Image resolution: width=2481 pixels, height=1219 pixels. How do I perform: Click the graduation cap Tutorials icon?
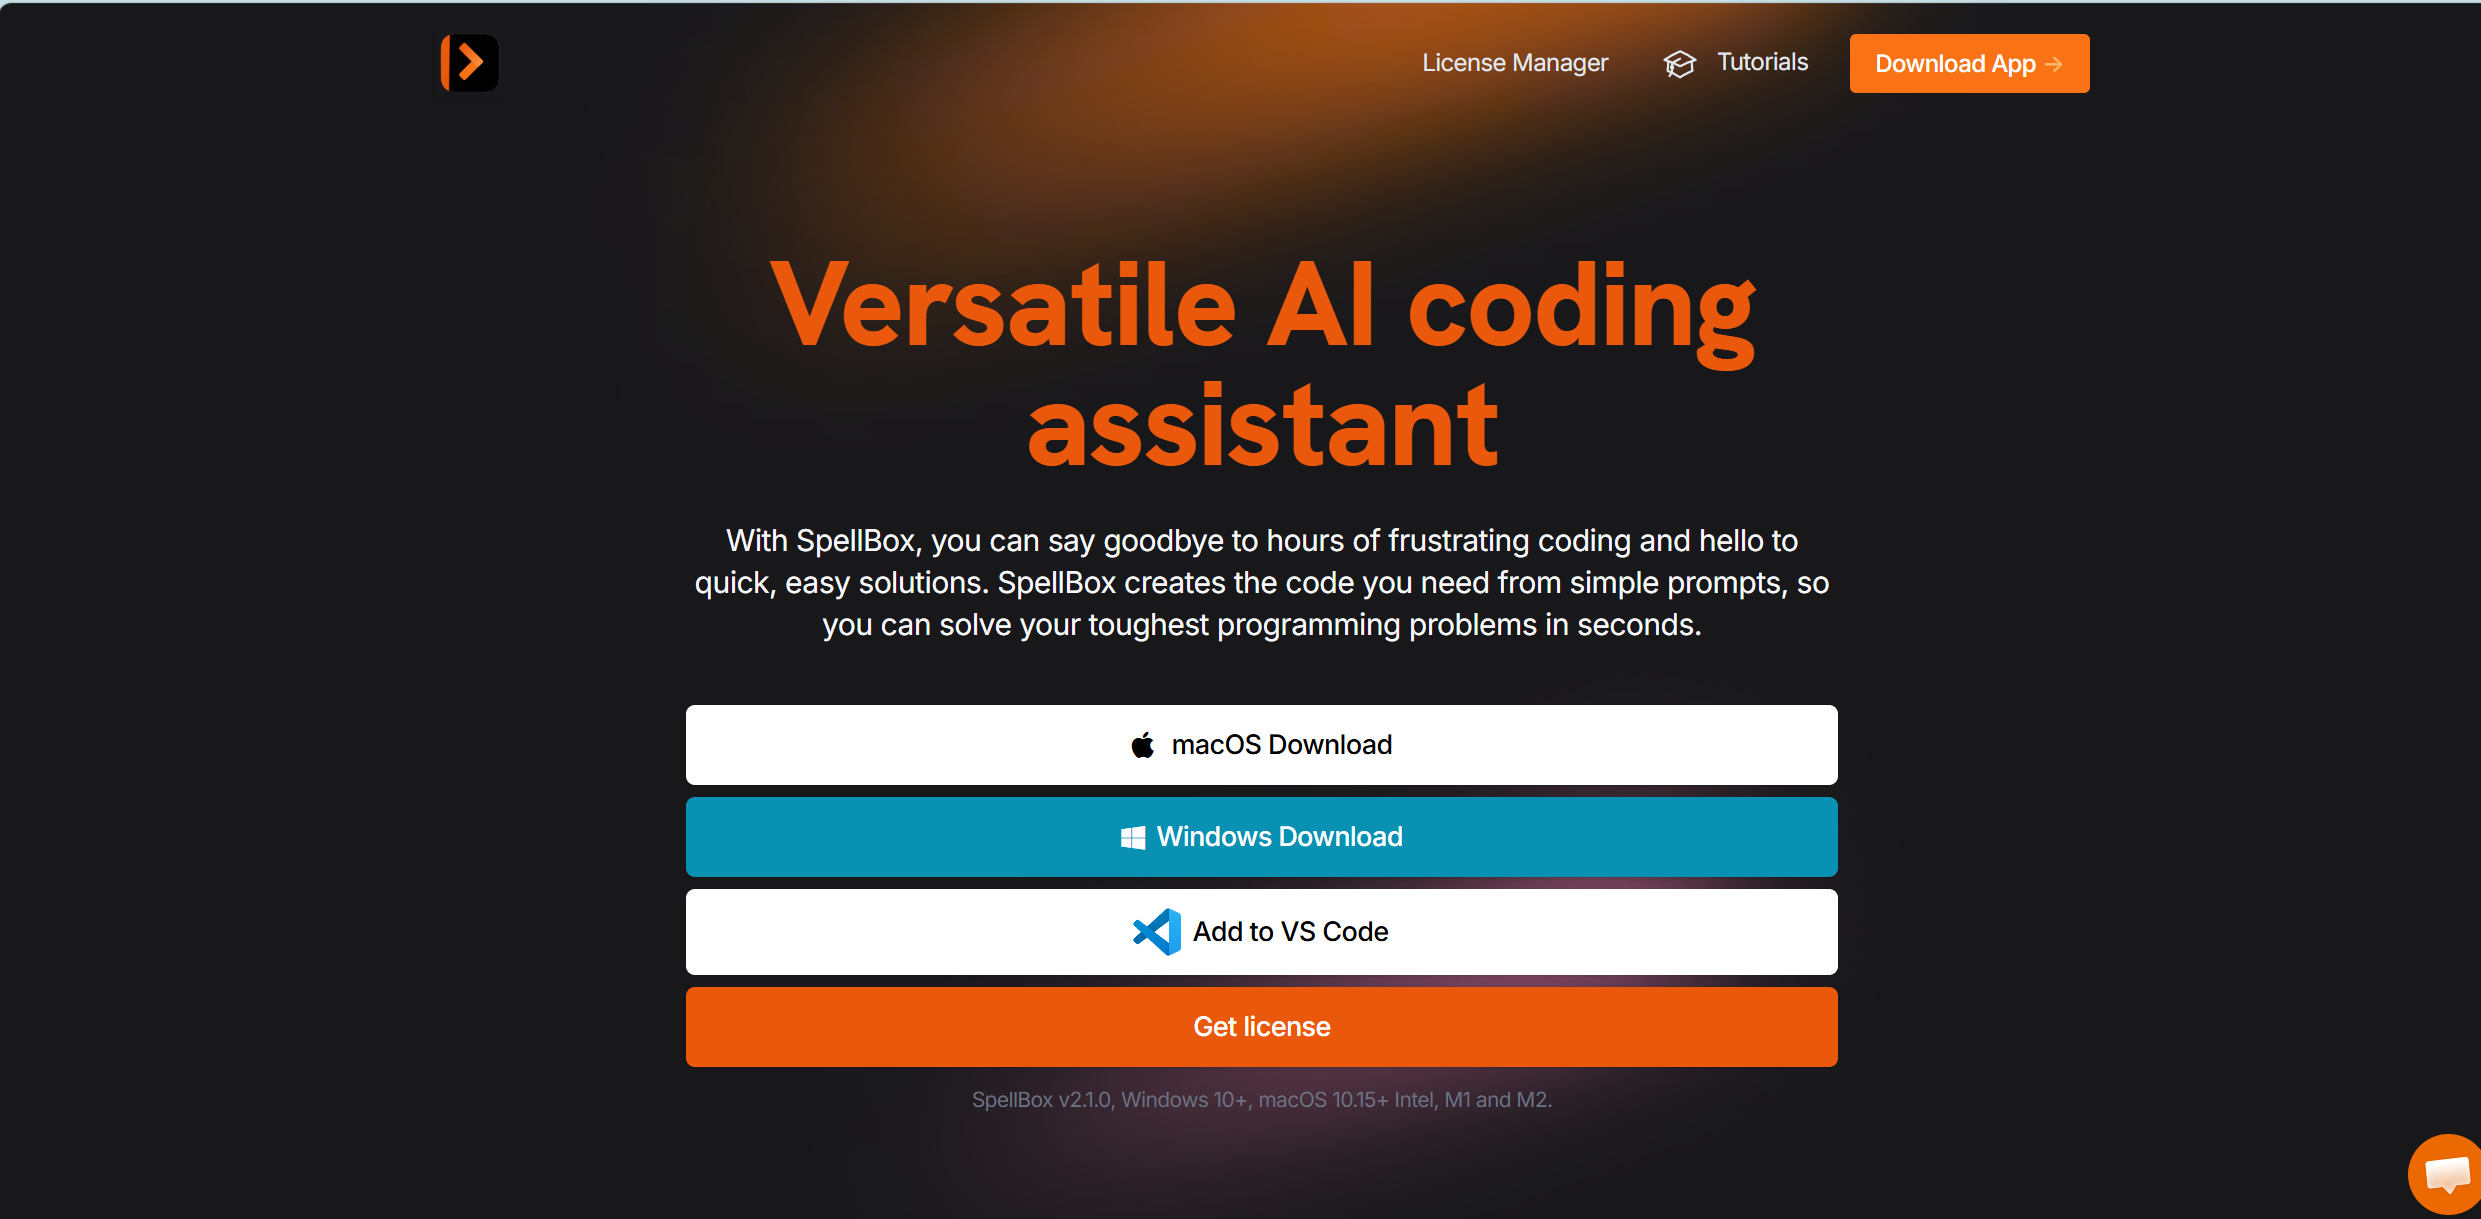point(1679,64)
